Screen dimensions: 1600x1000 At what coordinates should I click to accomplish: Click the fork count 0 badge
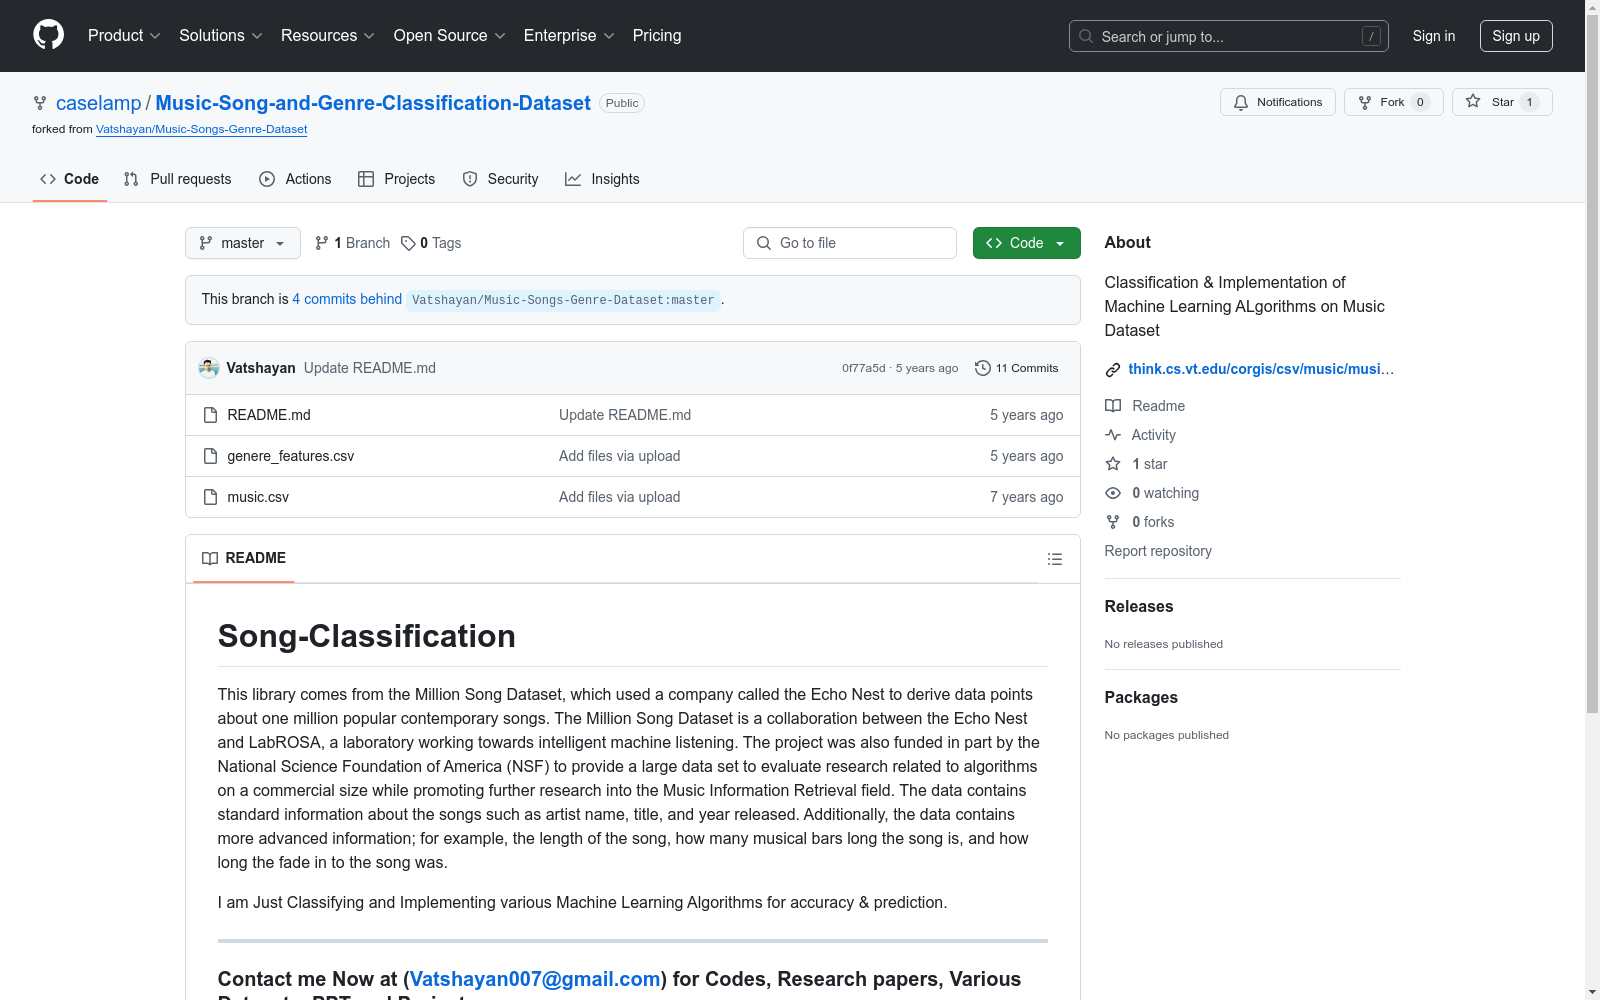pyautogui.click(x=1420, y=102)
